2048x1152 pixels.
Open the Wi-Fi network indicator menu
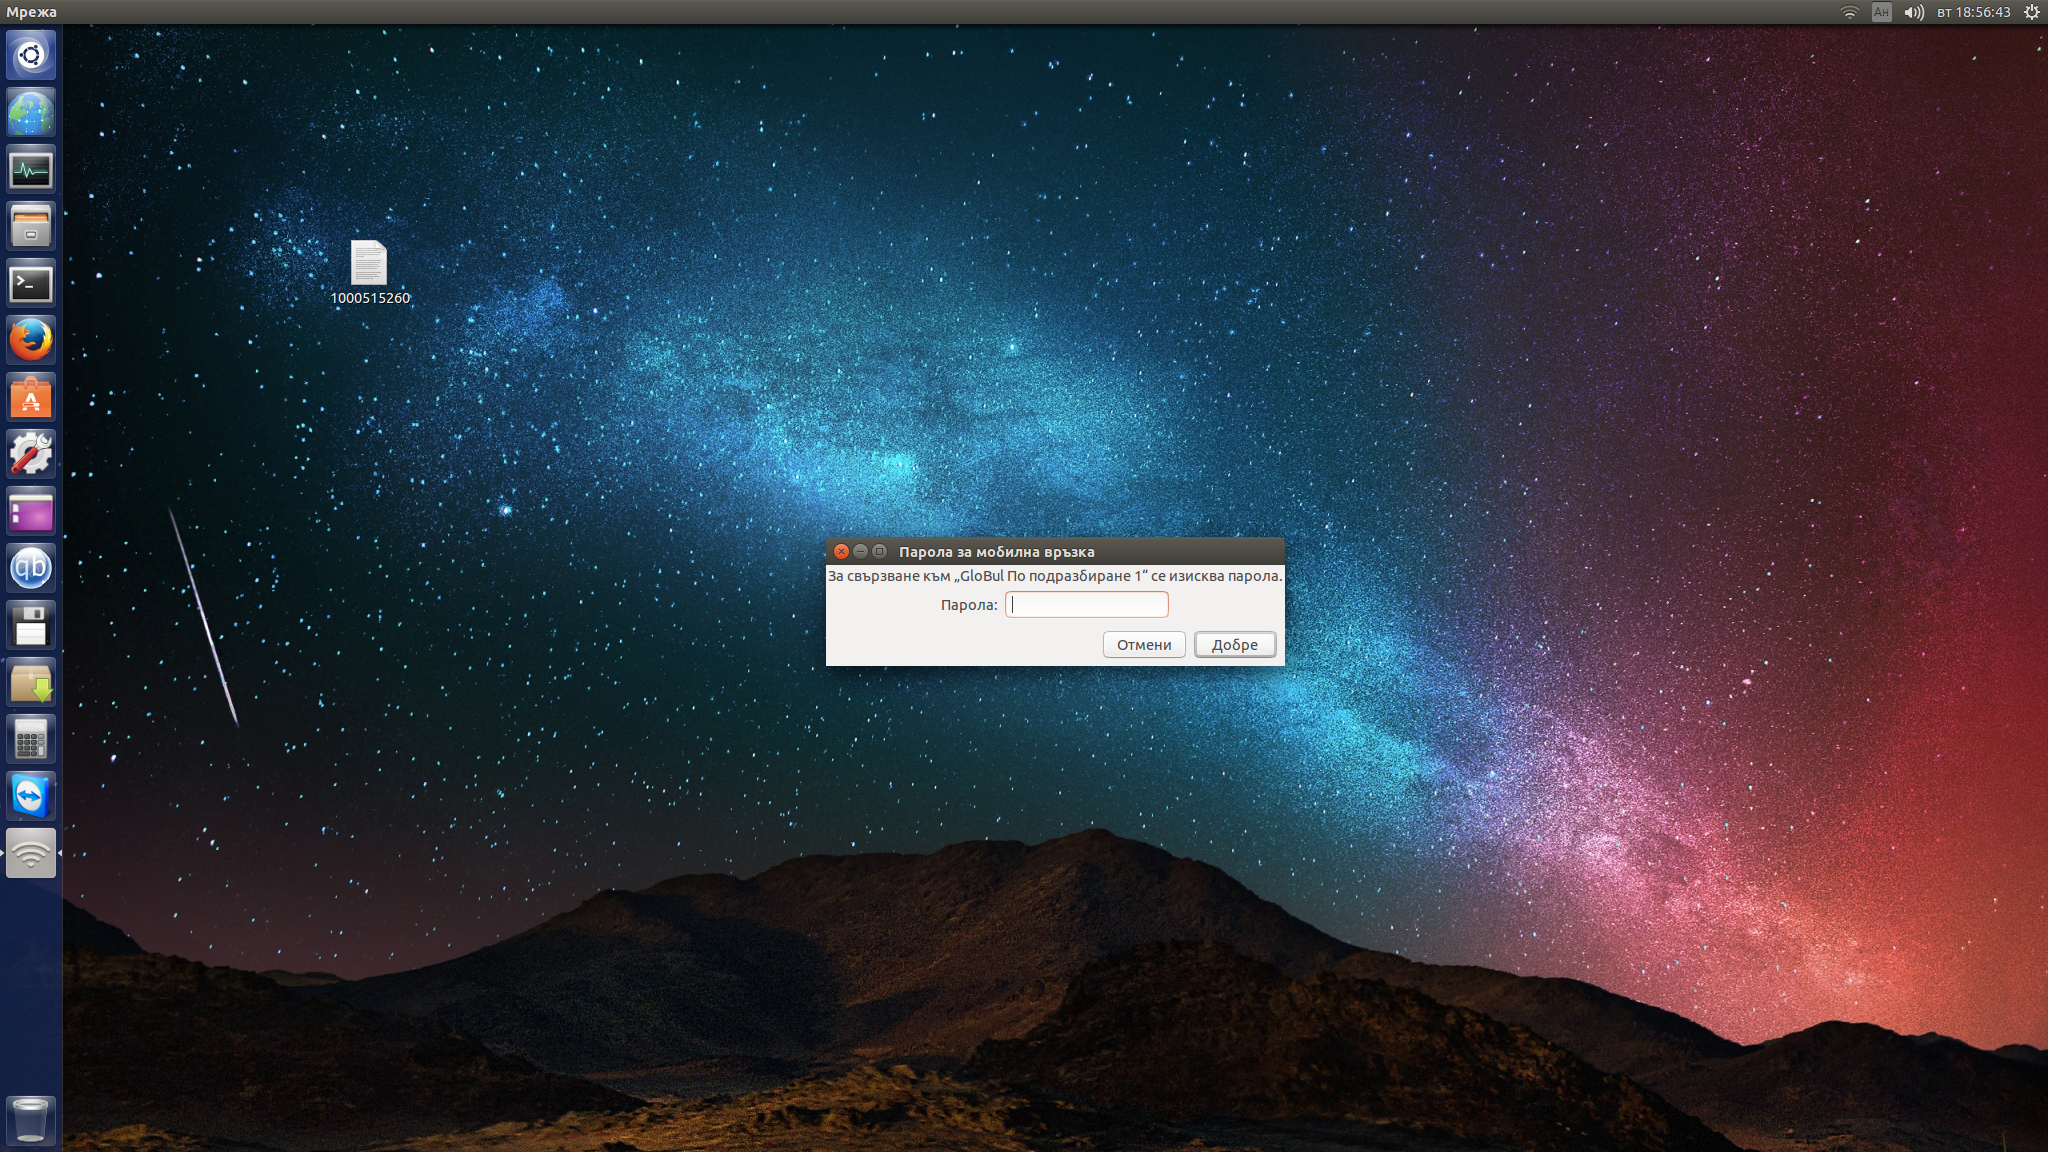pyautogui.click(x=1849, y=12)
